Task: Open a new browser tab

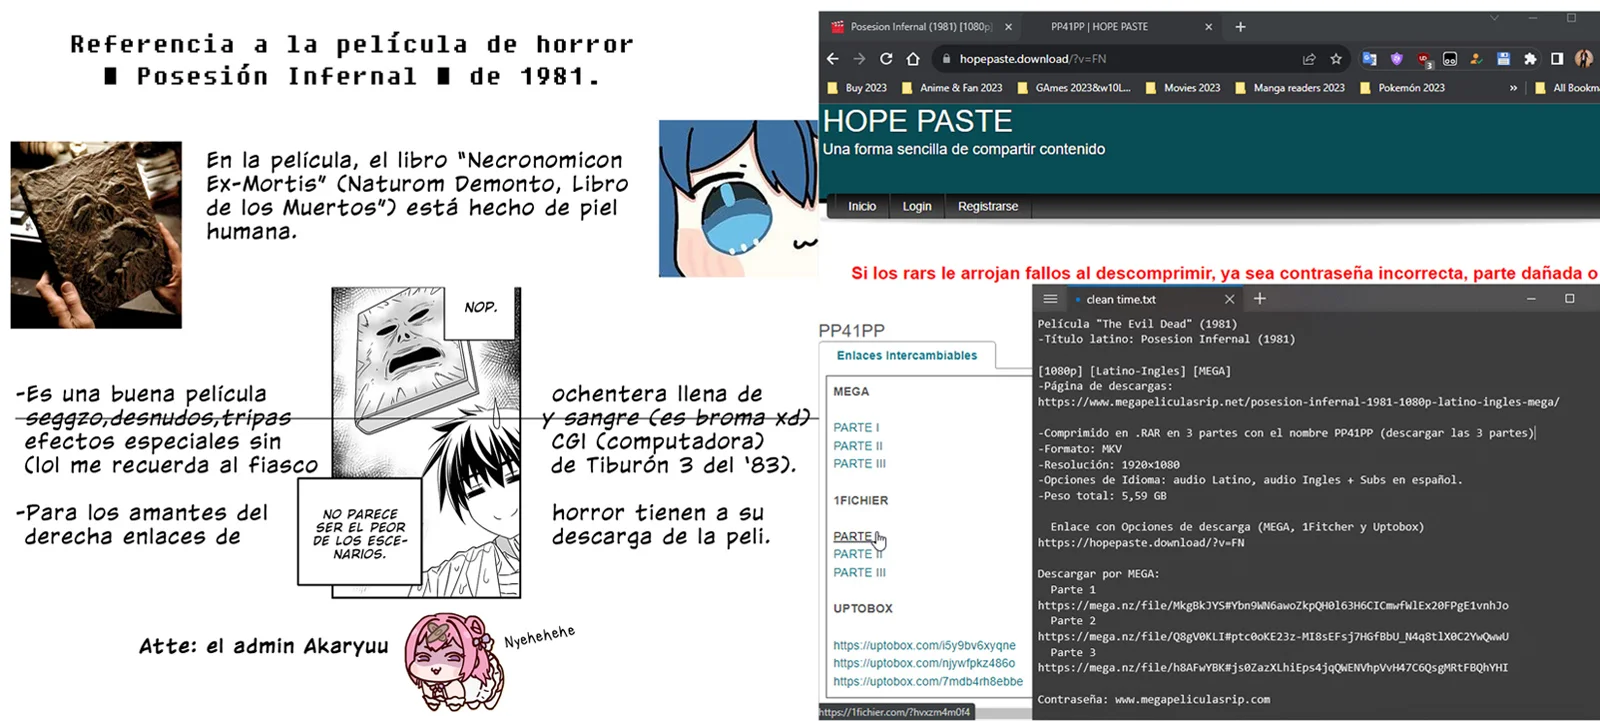Action: (1240, 27)
